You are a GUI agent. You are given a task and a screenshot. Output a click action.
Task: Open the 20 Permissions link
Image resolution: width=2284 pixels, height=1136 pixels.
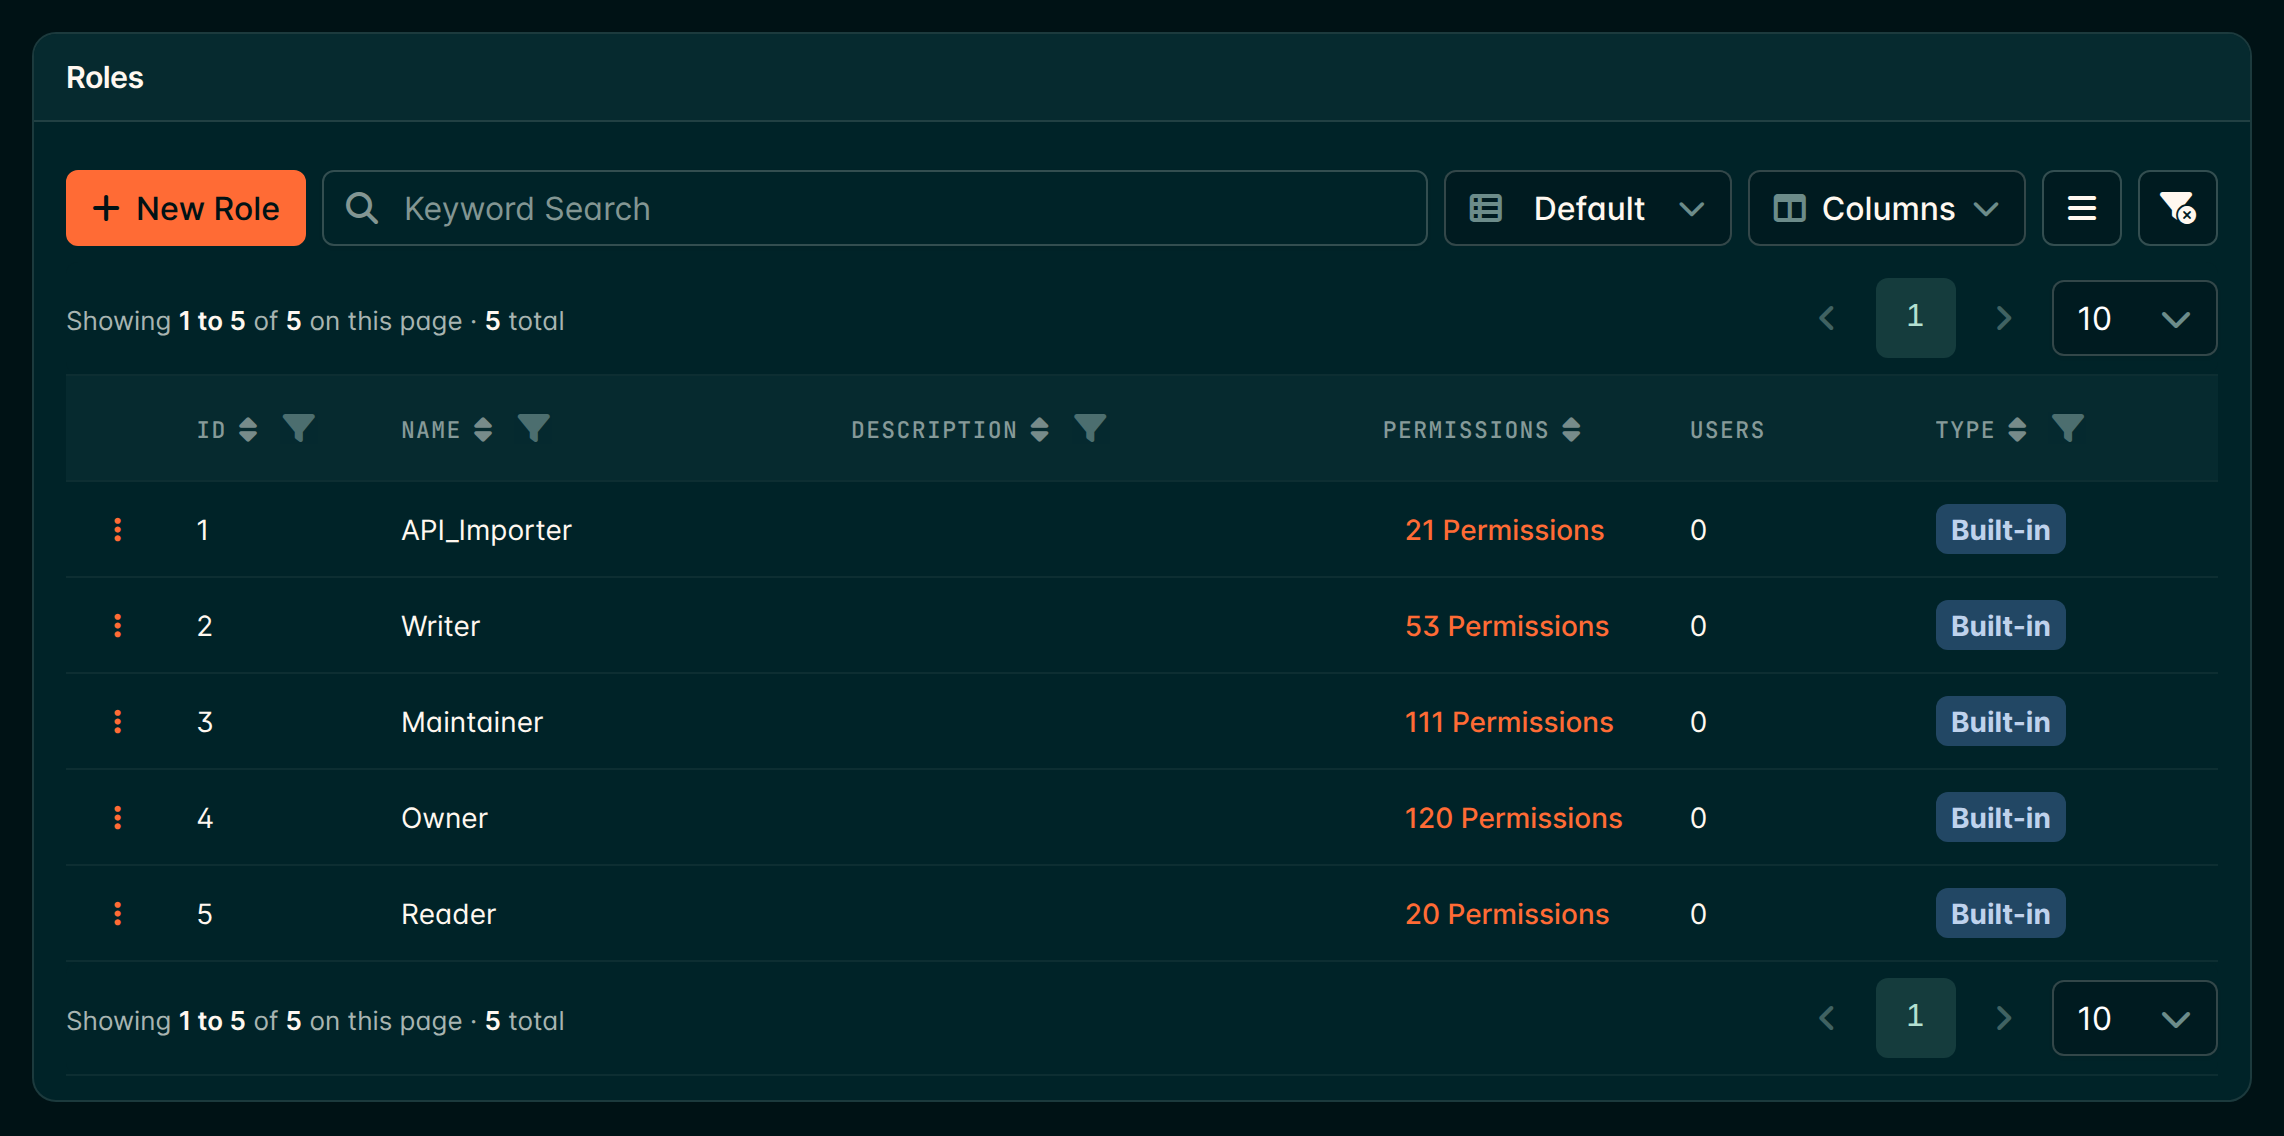tap(1507, 914)
